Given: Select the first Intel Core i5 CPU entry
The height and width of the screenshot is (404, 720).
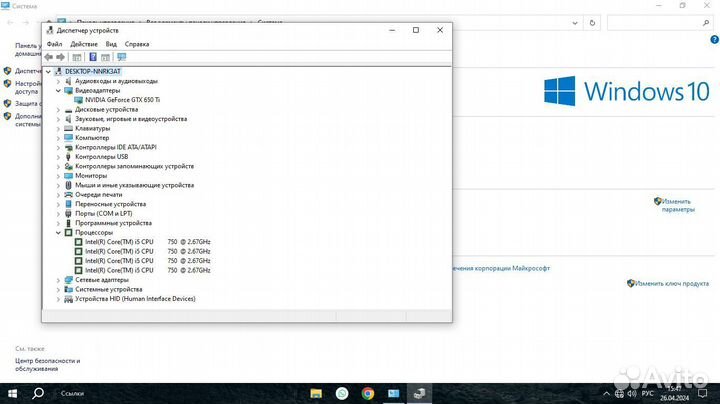Looking at the screenshot, I should pos(119,242).
